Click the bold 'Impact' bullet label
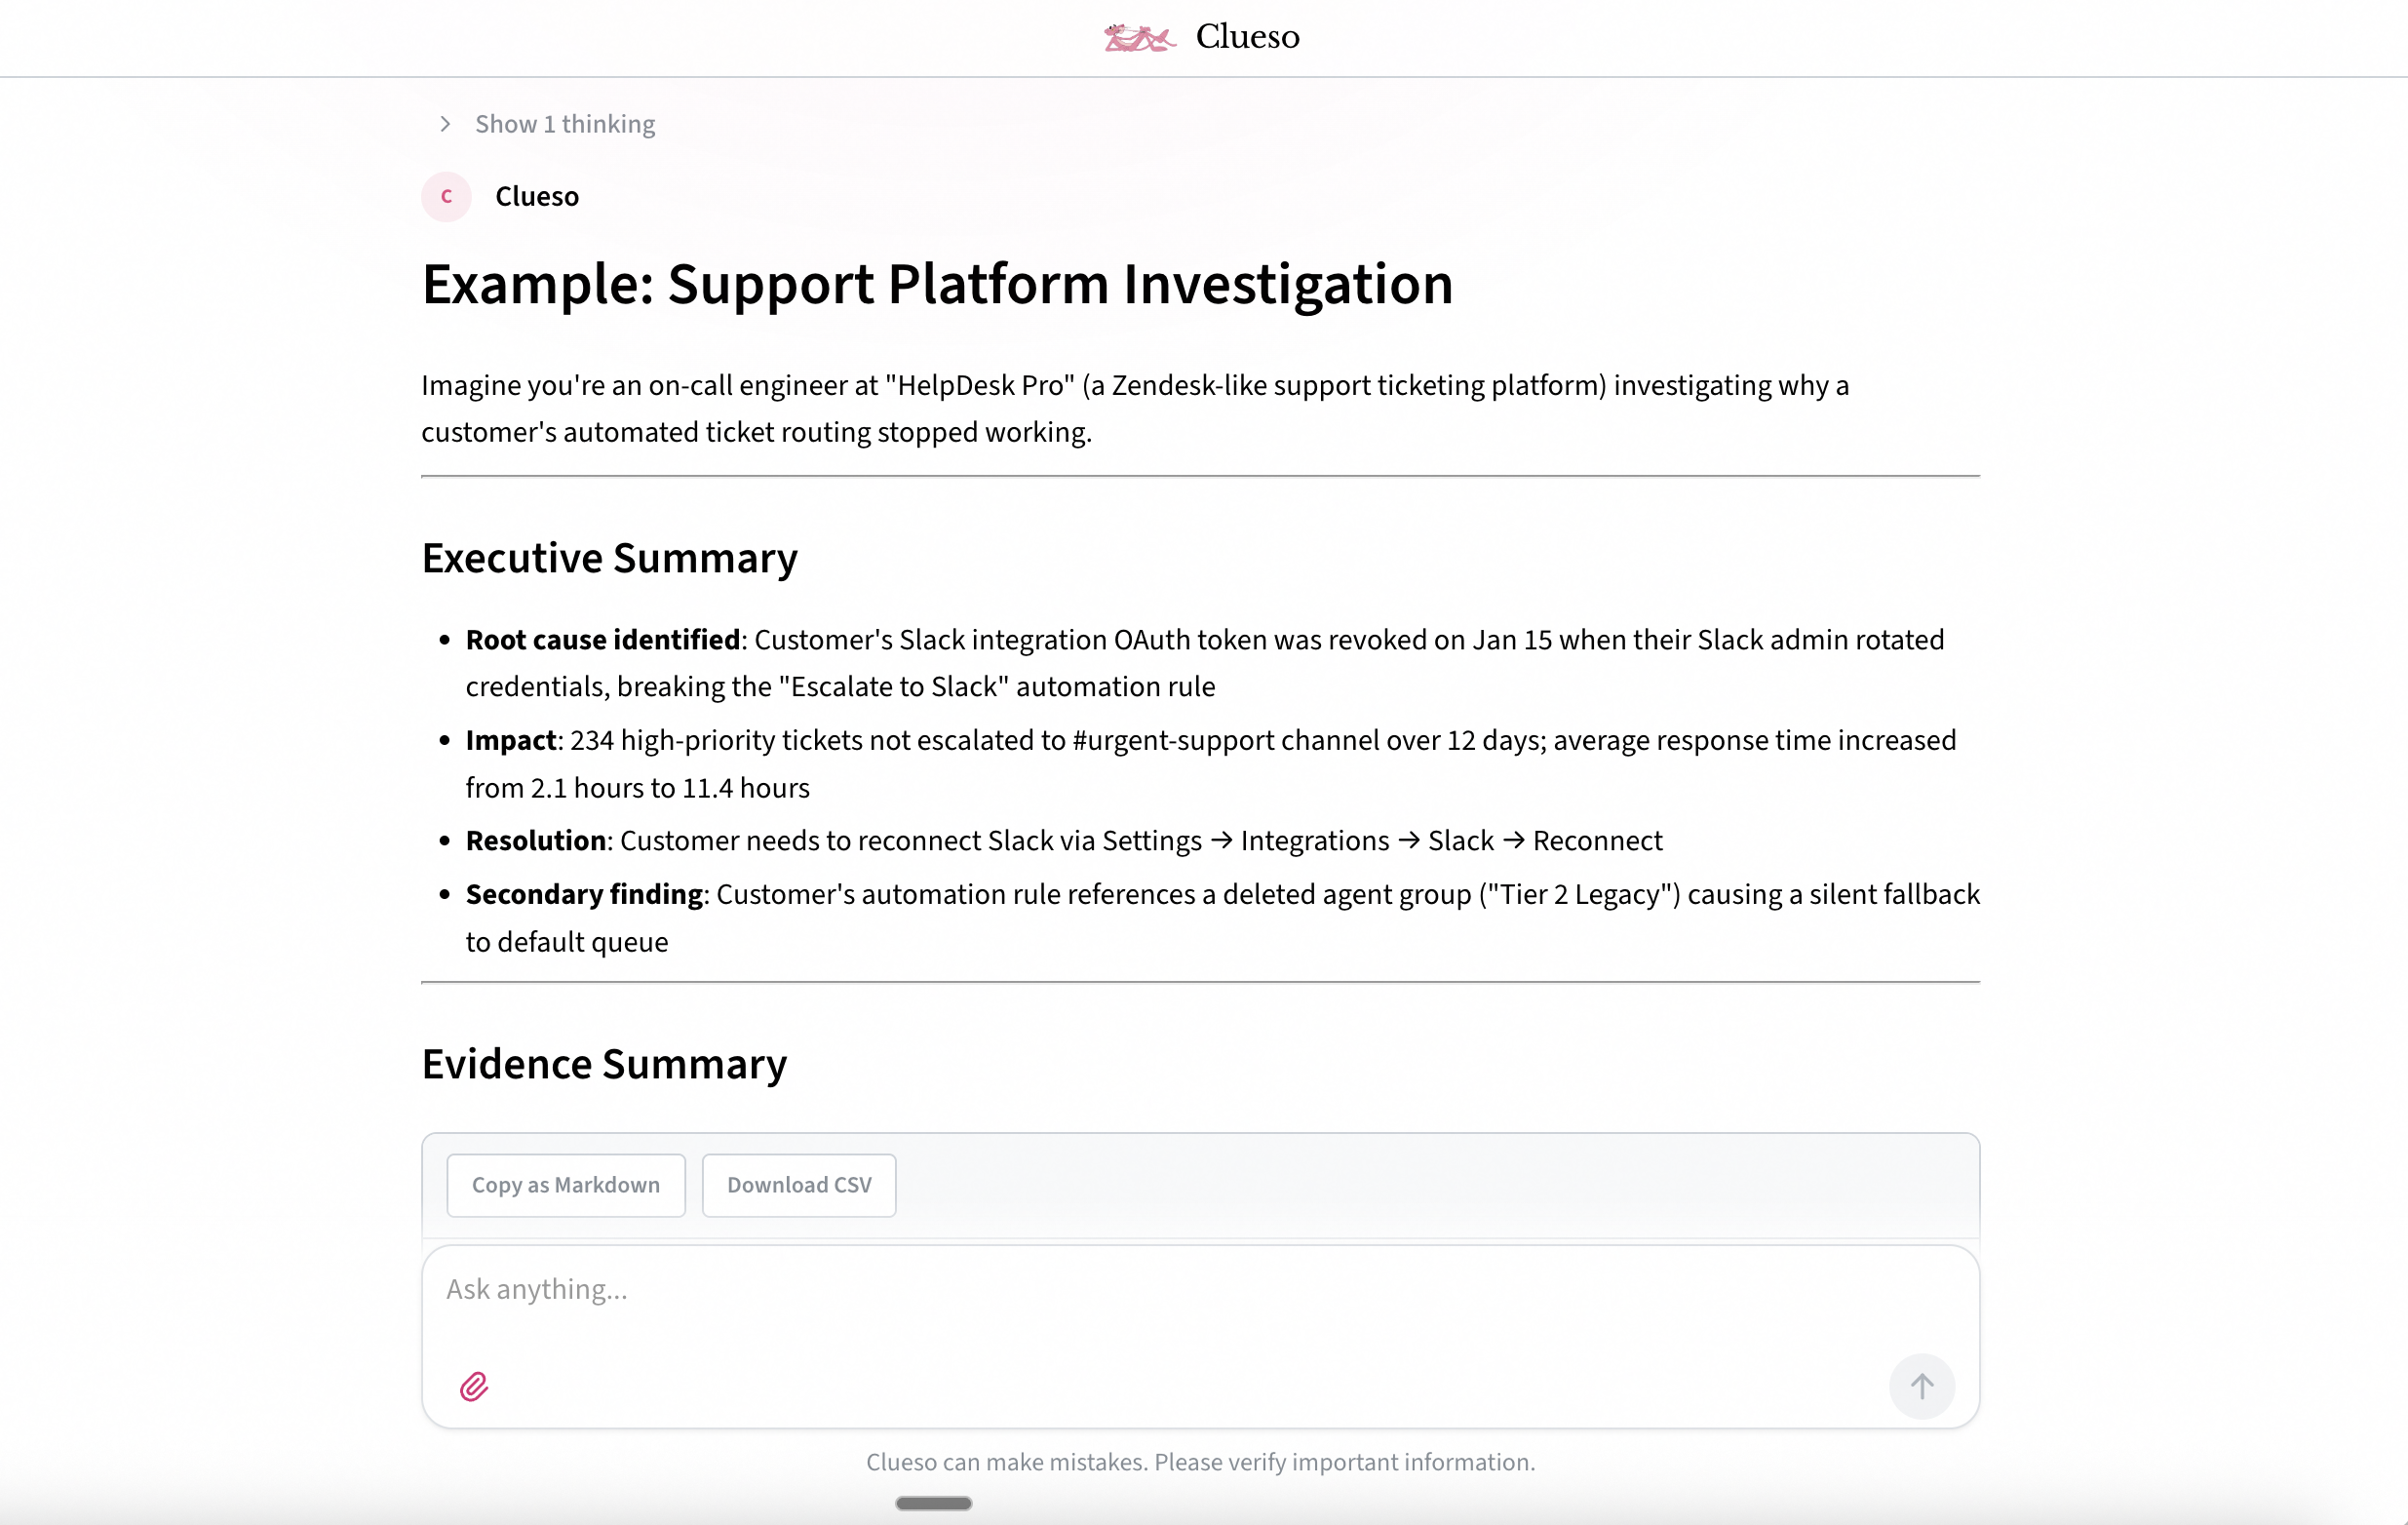This screenshot has height=1525, width=2408. coord(510,741)
